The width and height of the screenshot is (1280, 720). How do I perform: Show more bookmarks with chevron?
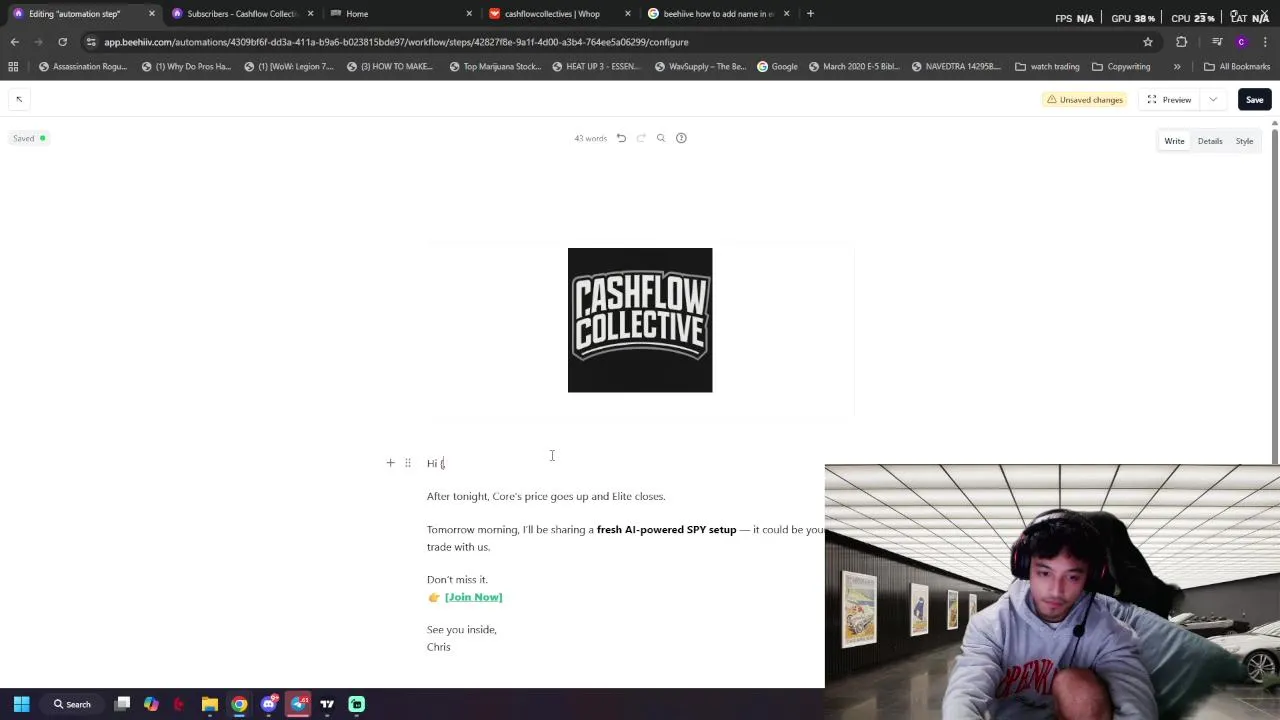tap(1176, 66)
